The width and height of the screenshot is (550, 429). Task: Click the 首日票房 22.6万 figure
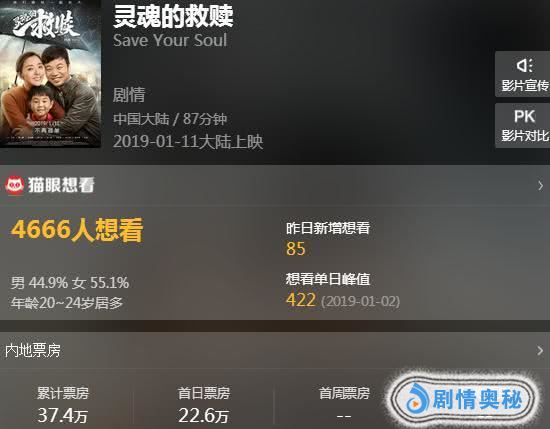[203, 415]
